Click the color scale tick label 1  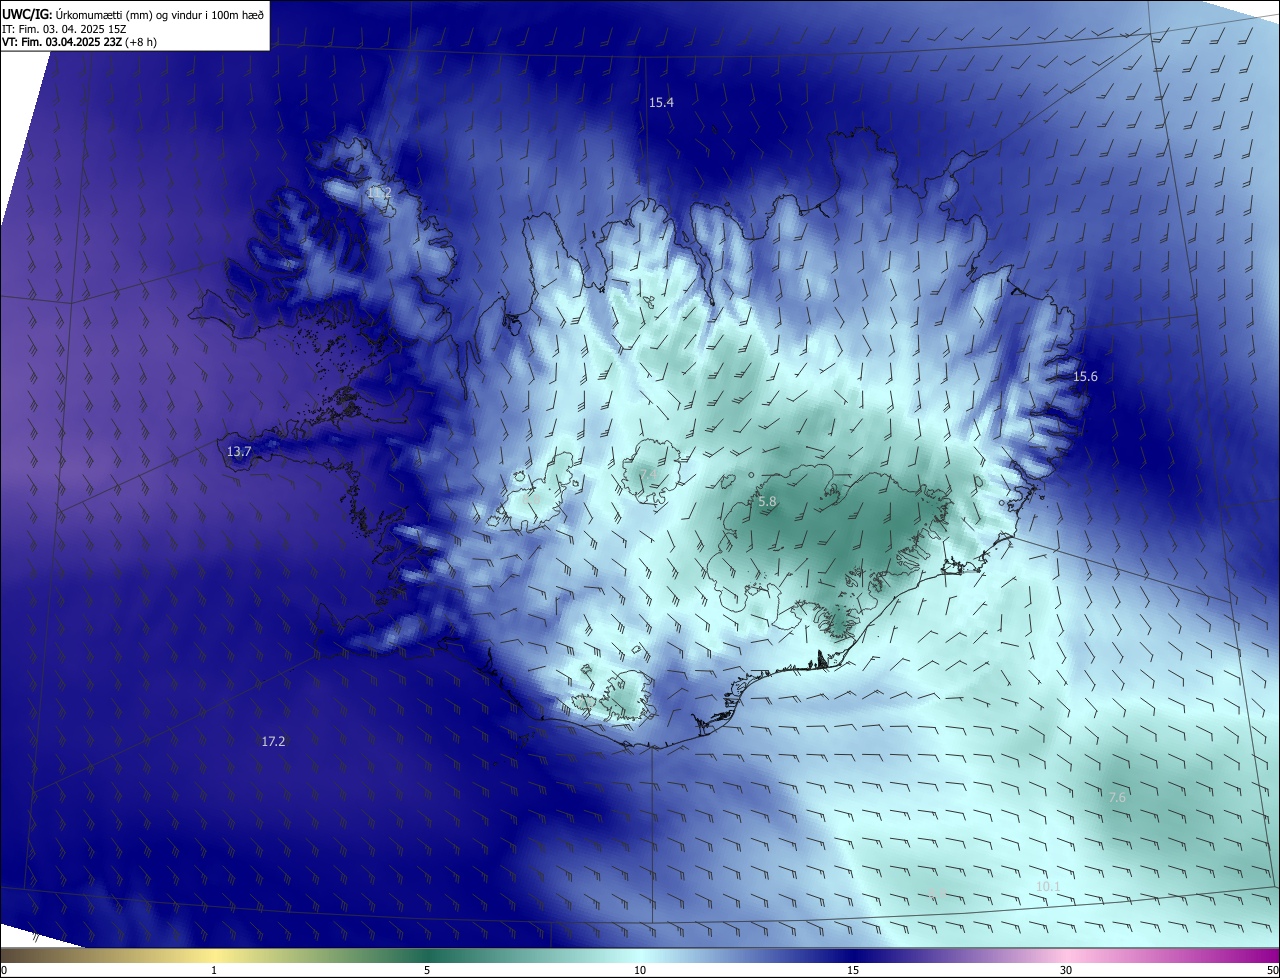click(x=214, y=970)
